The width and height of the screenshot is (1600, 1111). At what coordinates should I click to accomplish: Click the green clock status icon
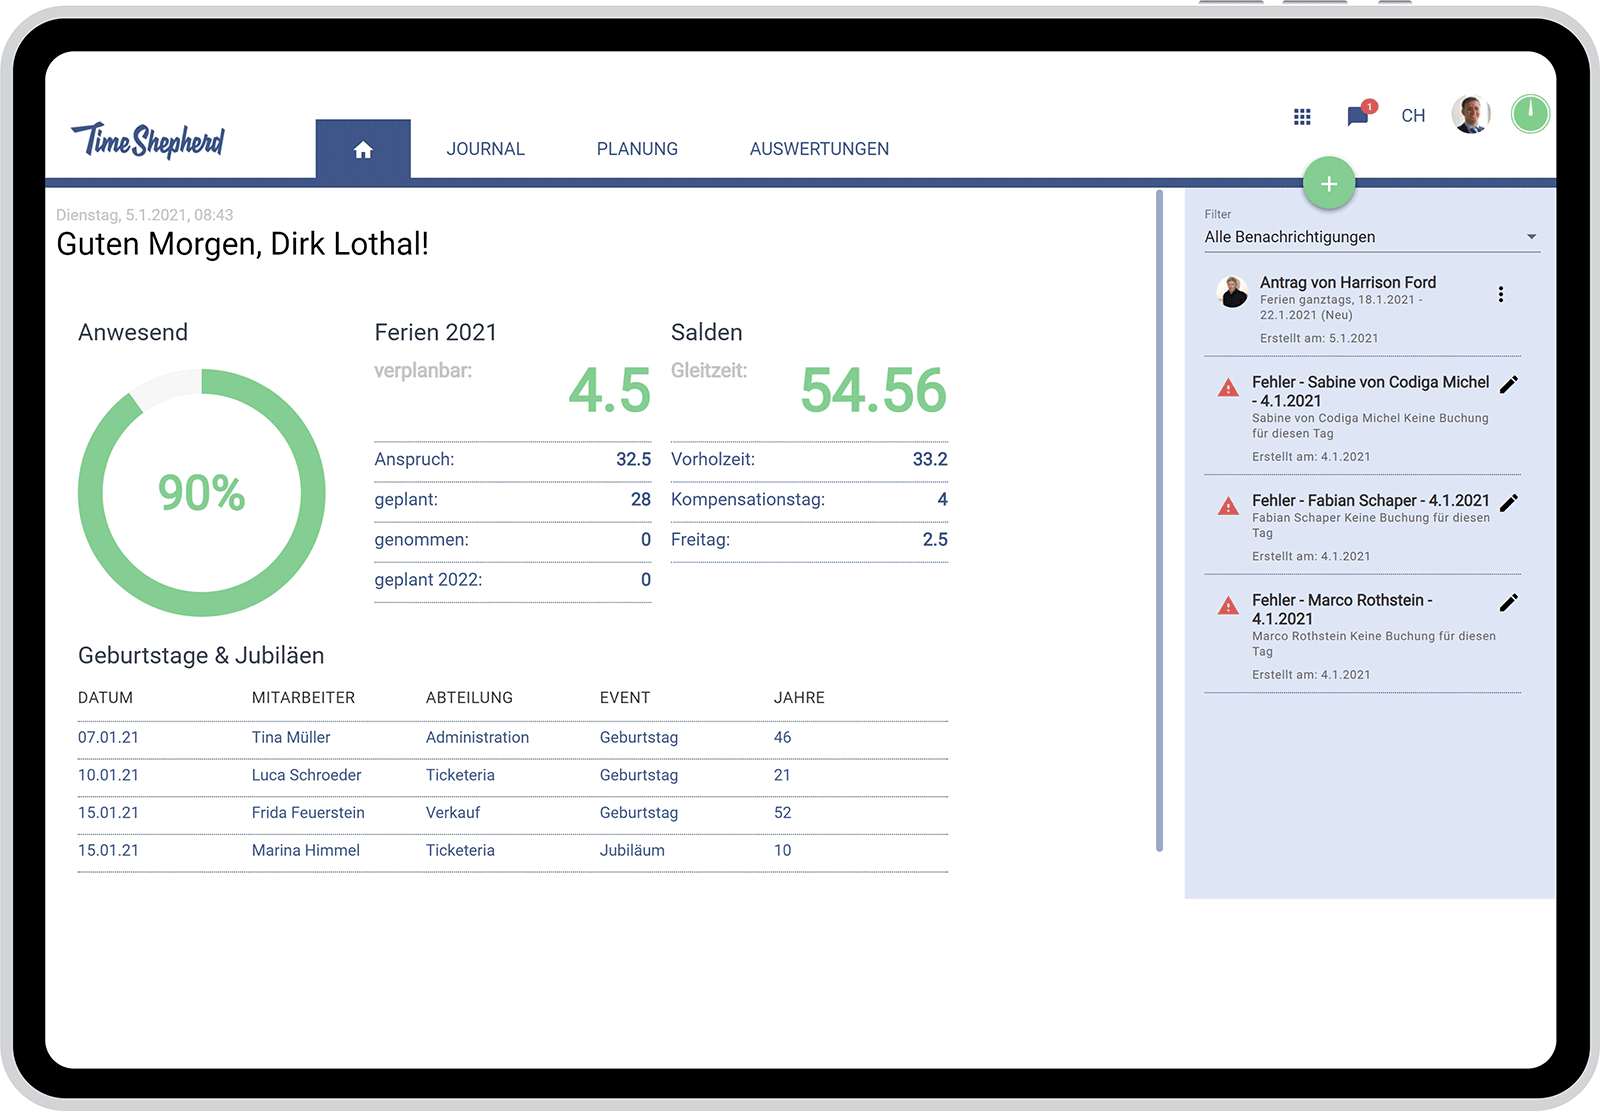coord(1529,114)
